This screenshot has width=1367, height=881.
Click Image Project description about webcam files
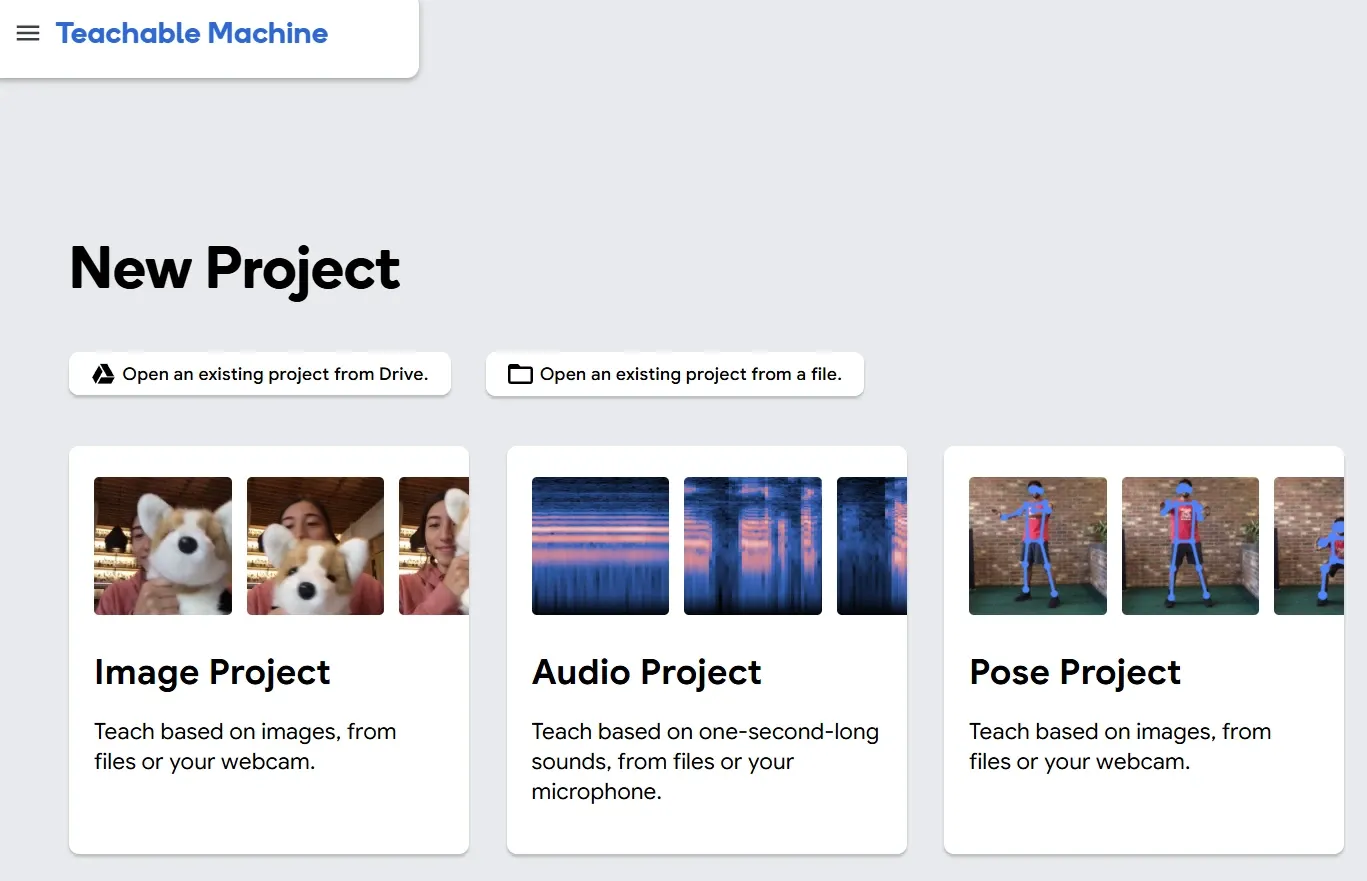click(245, 746)
